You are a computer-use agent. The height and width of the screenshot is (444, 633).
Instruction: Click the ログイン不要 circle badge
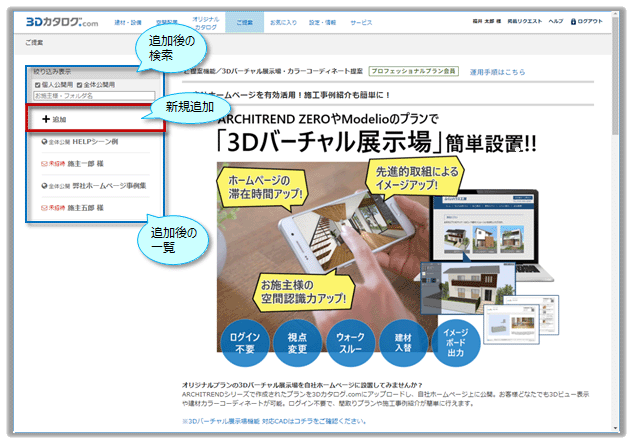click(x=245, y=342)
